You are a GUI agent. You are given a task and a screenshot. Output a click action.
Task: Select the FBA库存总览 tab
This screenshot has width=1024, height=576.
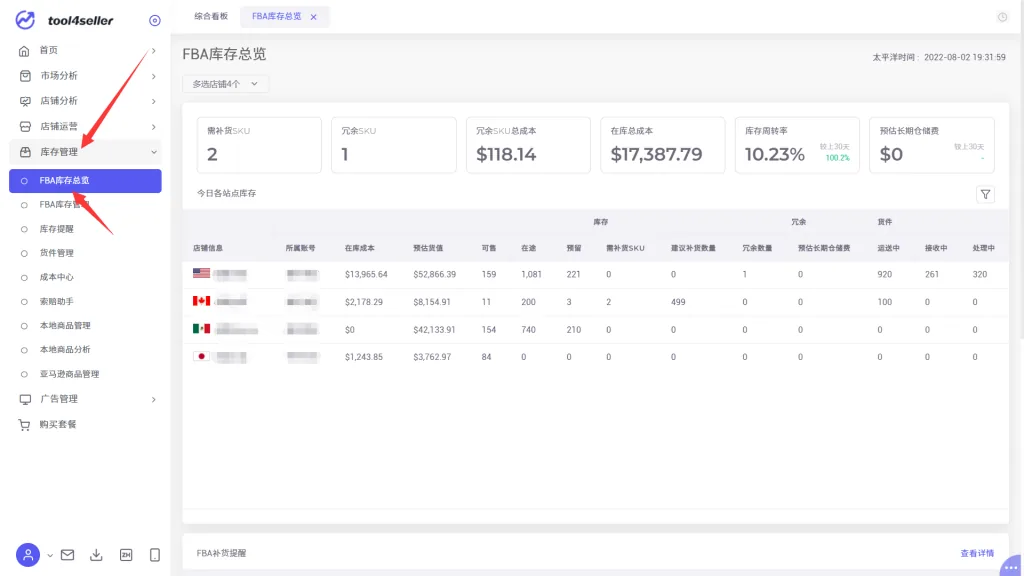pyautogui.click(x=277, y=16)
